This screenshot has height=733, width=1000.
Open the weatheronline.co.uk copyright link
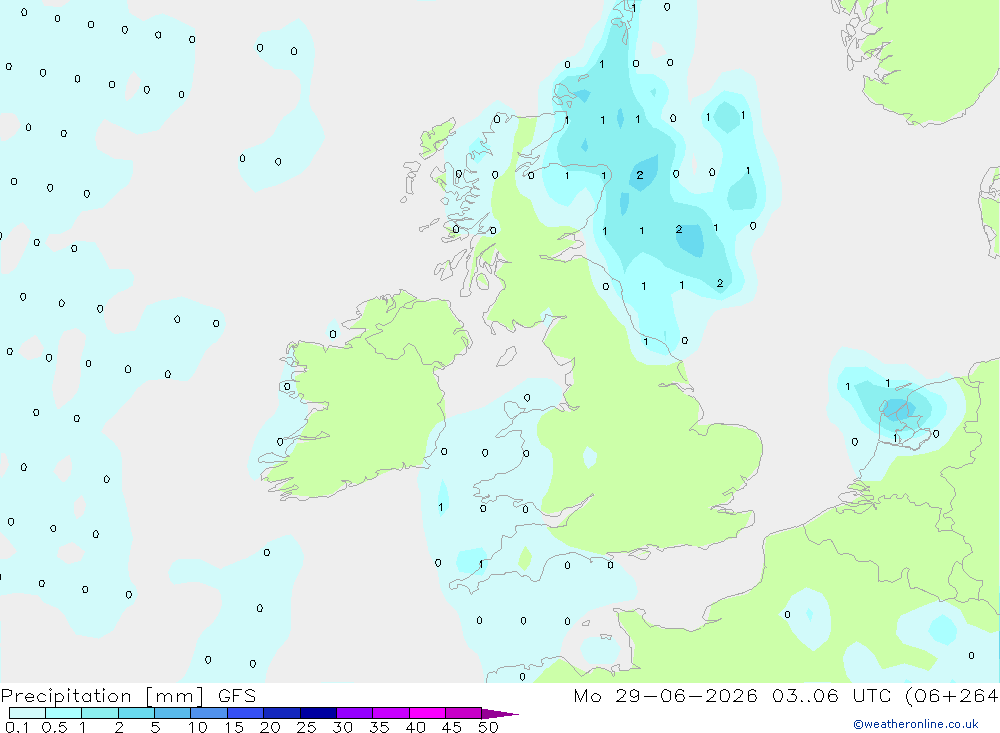point(916,724)
